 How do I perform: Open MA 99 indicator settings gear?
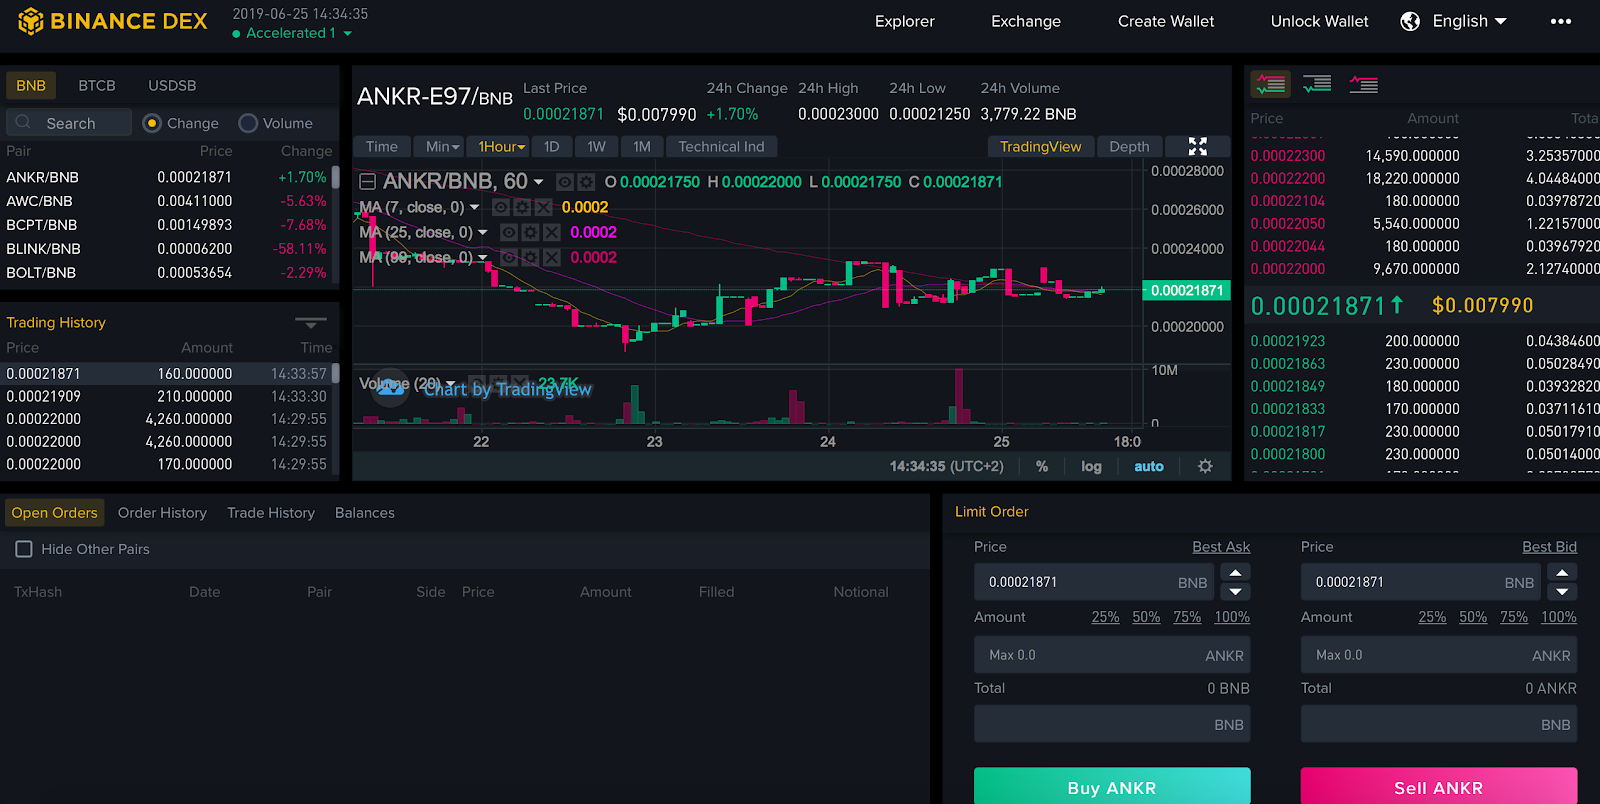click(530, 257)
